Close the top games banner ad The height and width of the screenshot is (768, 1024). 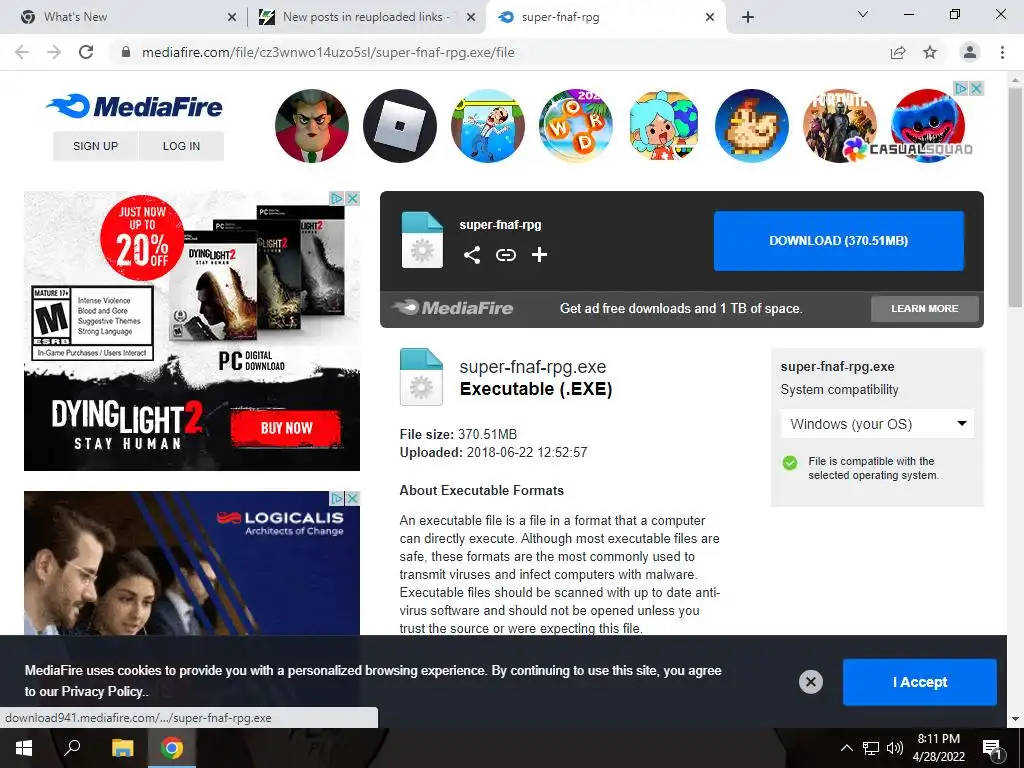976,88
